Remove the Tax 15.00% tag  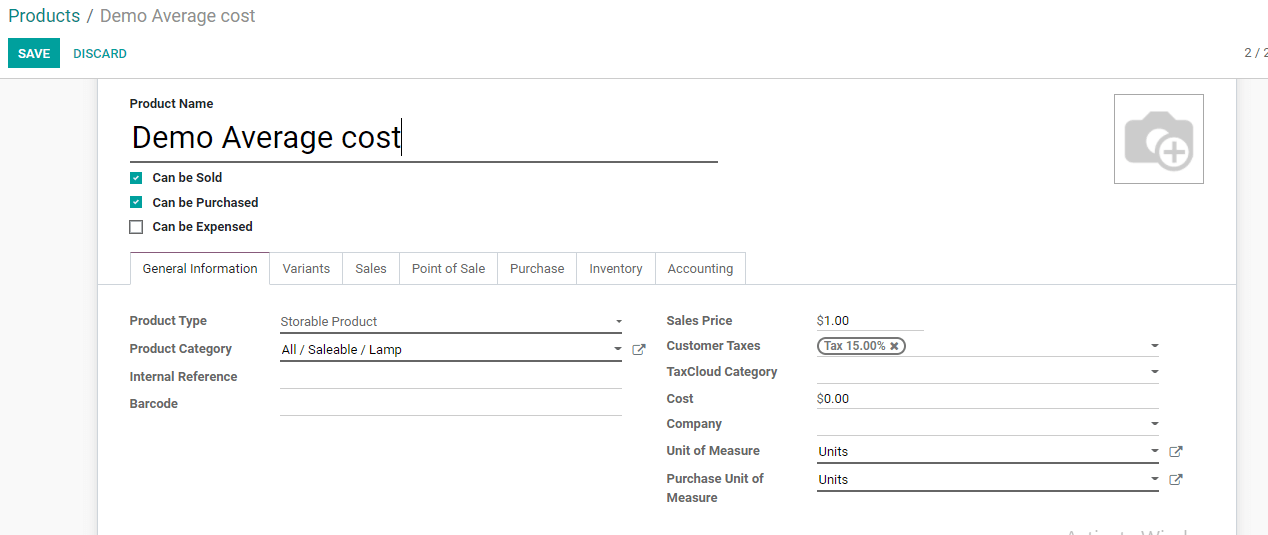[894, 346]
